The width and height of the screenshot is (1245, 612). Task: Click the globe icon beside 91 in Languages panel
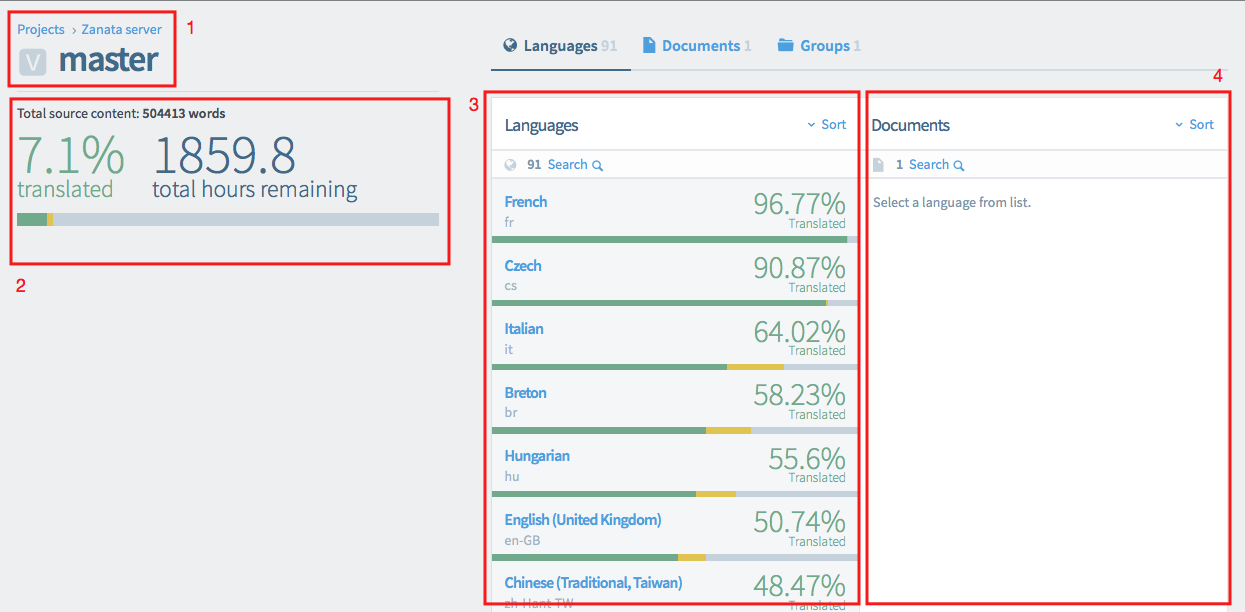coord(511,165)
